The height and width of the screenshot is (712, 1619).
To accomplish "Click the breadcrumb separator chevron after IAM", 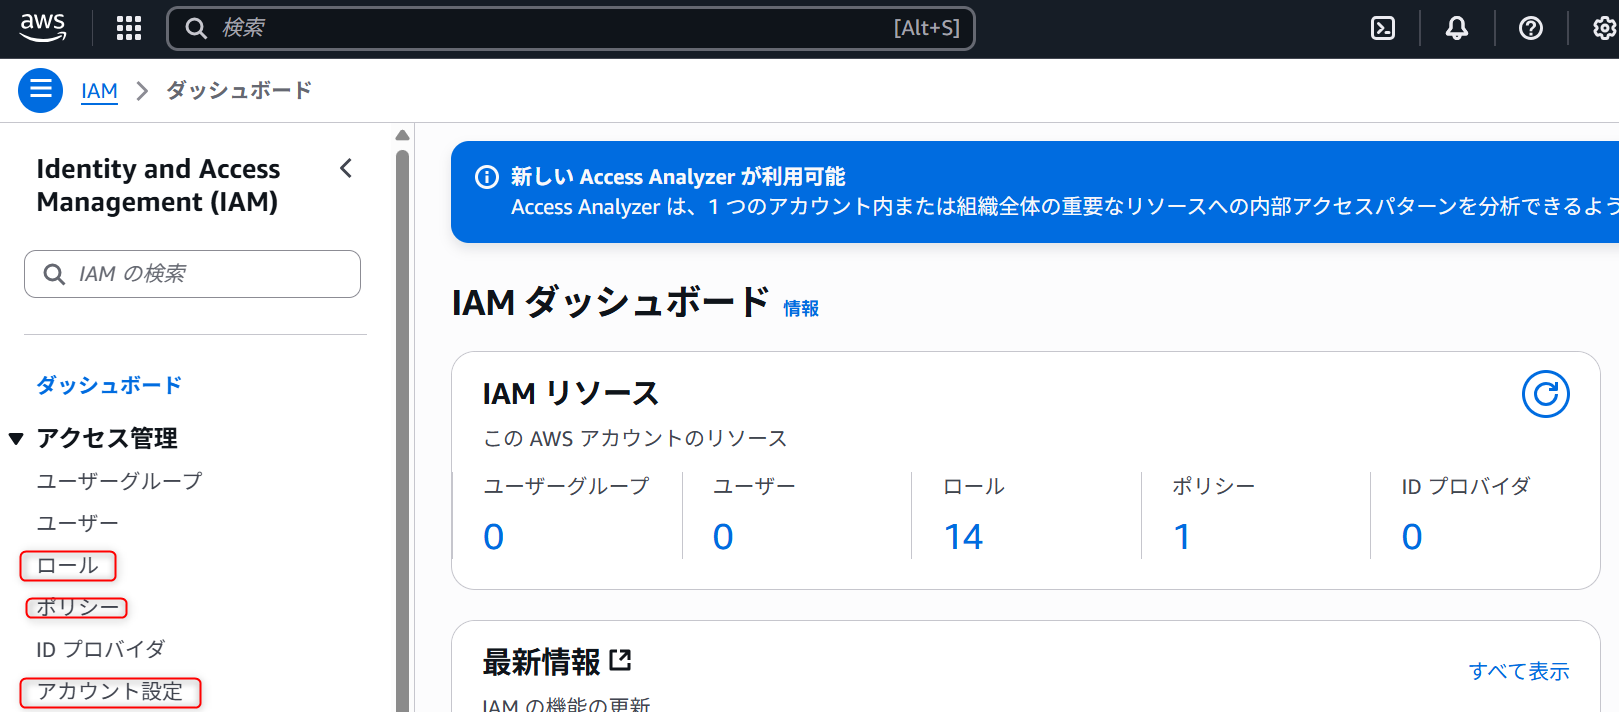I will click(142, 91).
